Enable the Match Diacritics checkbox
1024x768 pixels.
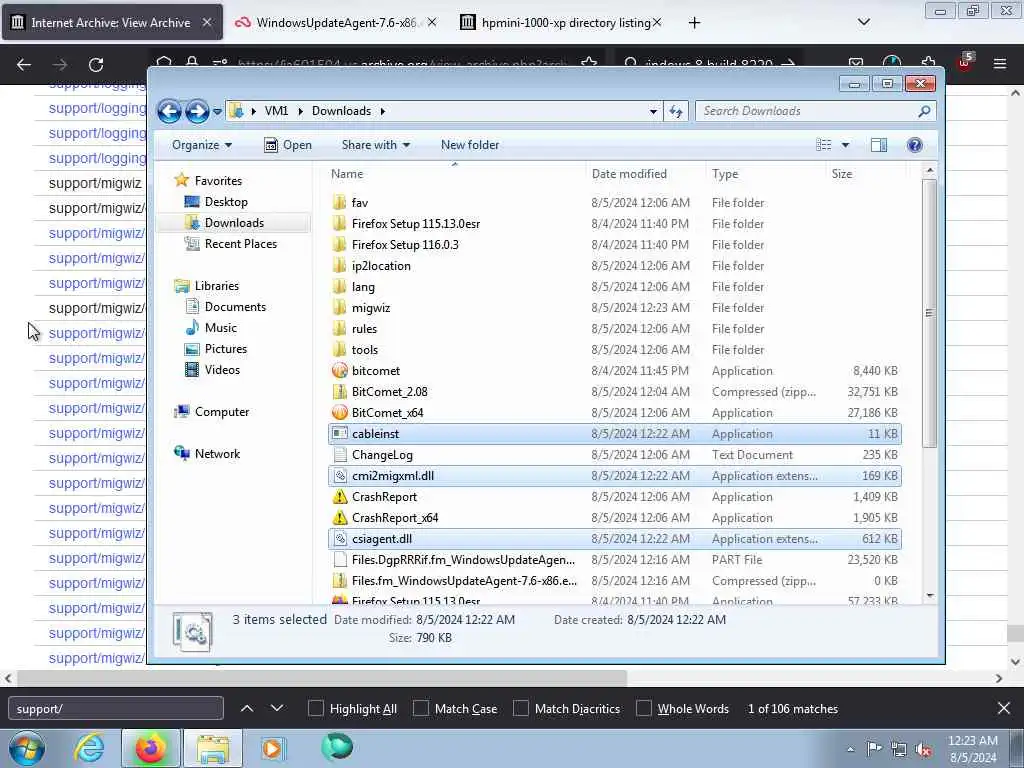pyautogui.click(x=521, y=709)
